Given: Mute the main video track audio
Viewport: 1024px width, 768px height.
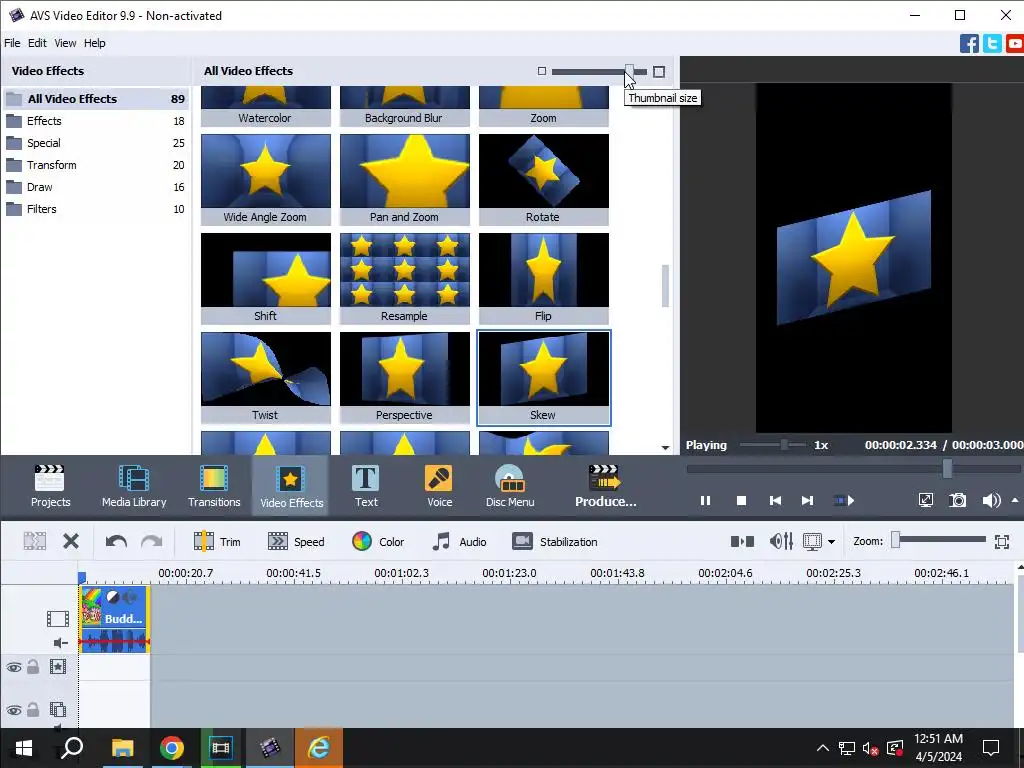Looking at the screenshot, I should [60, 643].
